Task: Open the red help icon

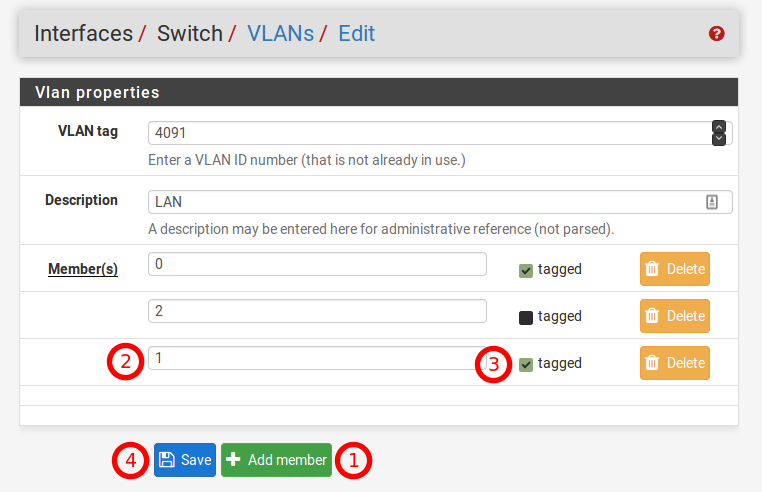Action: (716, 34)
